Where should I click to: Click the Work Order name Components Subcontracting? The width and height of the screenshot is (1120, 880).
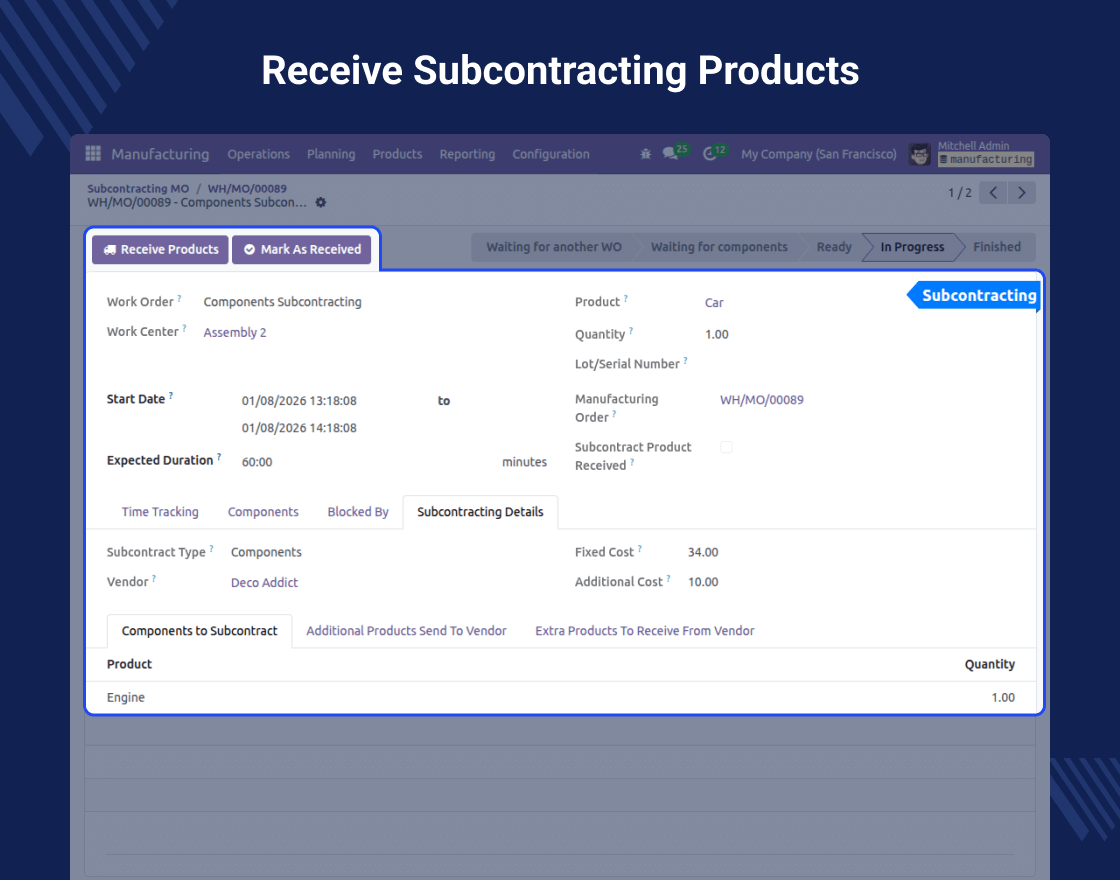click(x=282, y=302)
